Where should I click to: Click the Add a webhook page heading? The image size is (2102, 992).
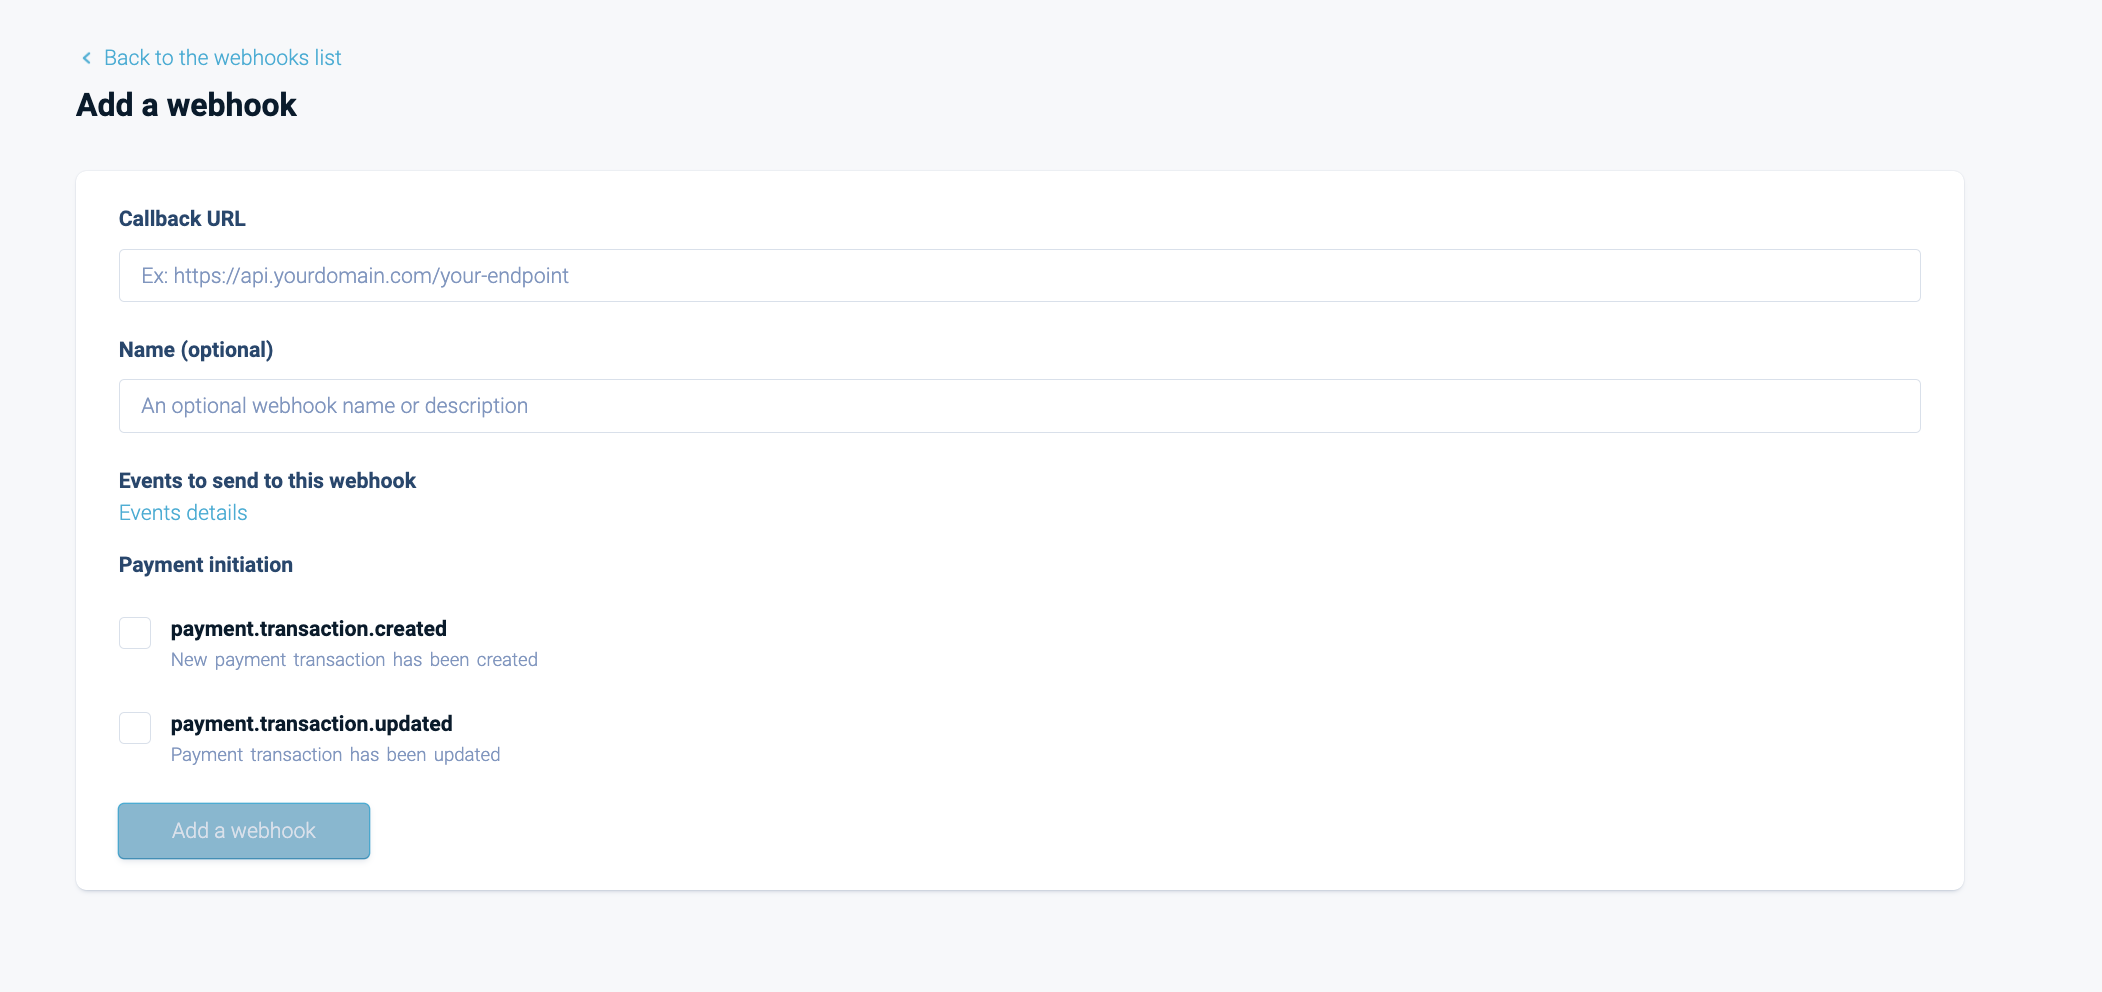pos(187,105)
